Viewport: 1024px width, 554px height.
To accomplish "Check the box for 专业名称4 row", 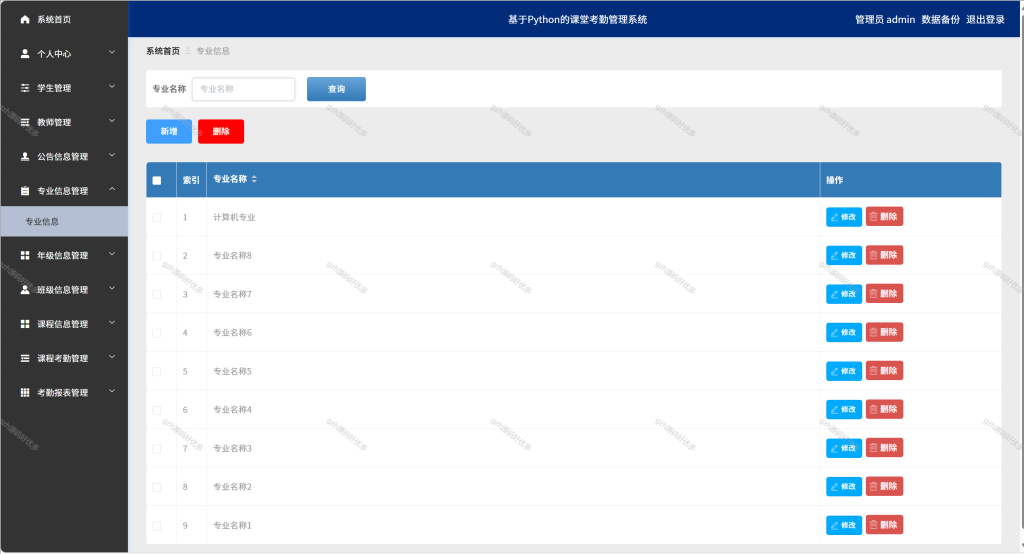I will pos(157,410).
